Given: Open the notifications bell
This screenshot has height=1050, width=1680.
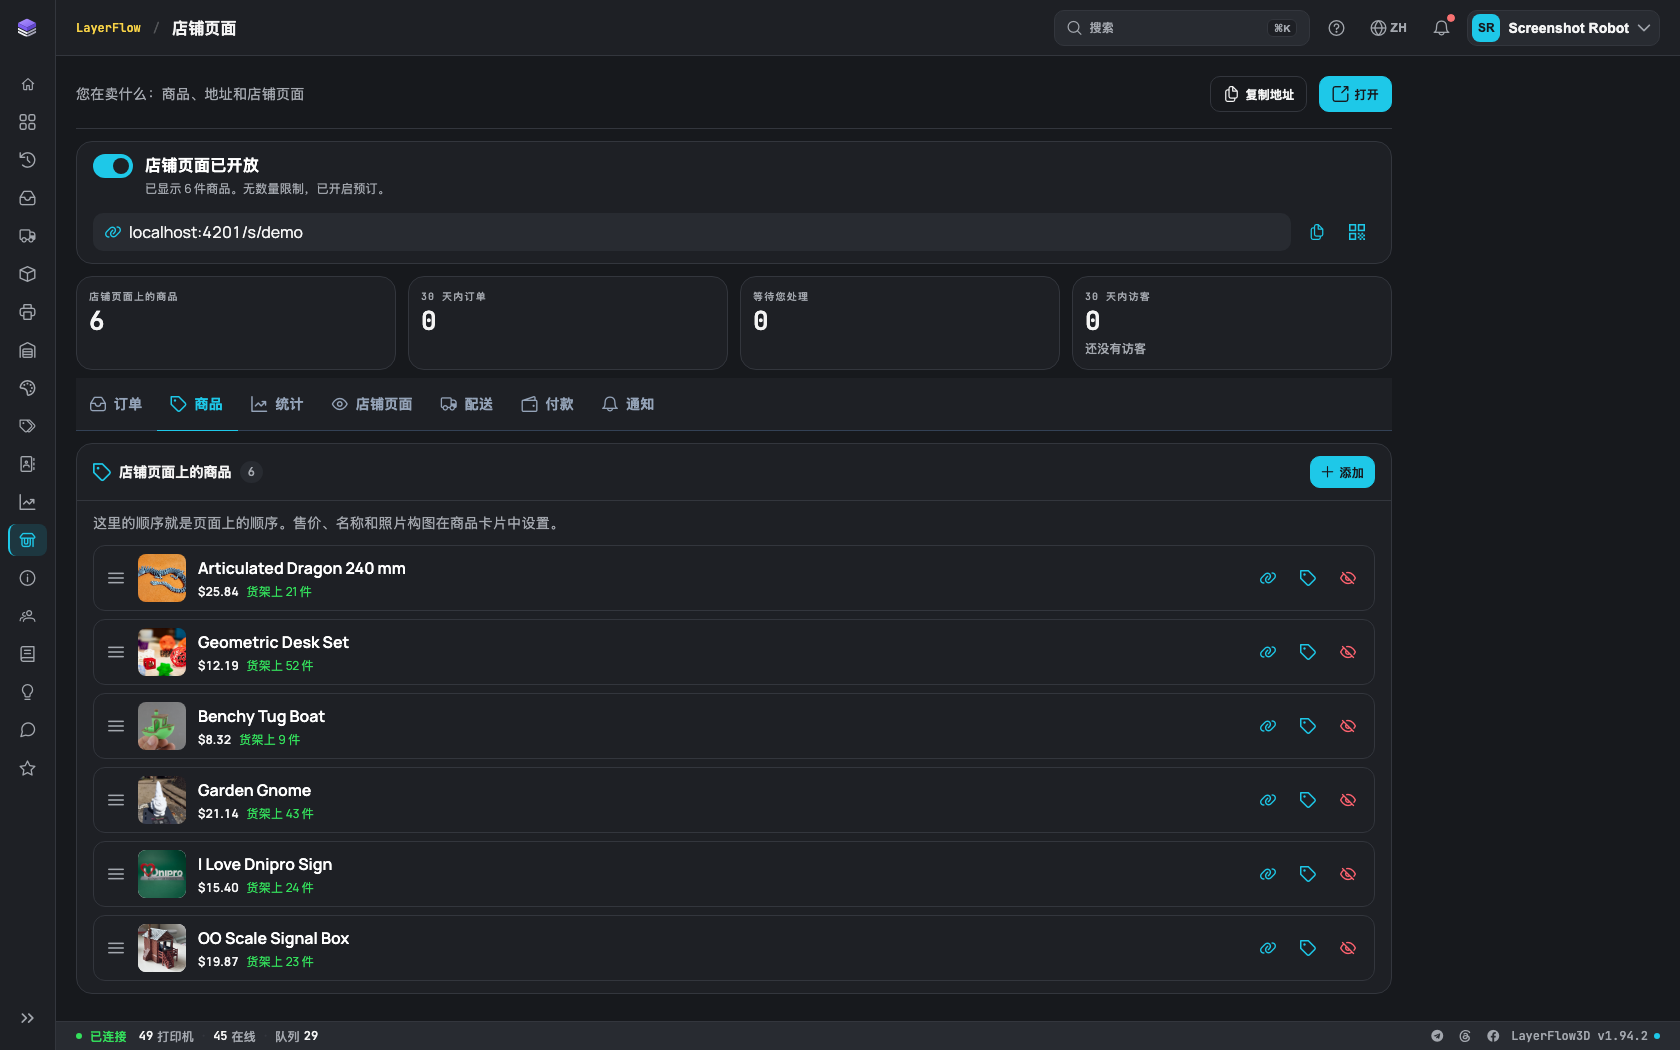Looking at the screenshot, I should point(1441,28).
